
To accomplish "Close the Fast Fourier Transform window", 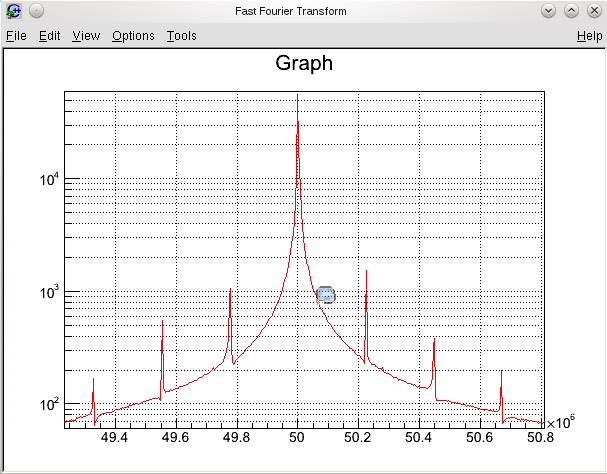I will 593,11.
